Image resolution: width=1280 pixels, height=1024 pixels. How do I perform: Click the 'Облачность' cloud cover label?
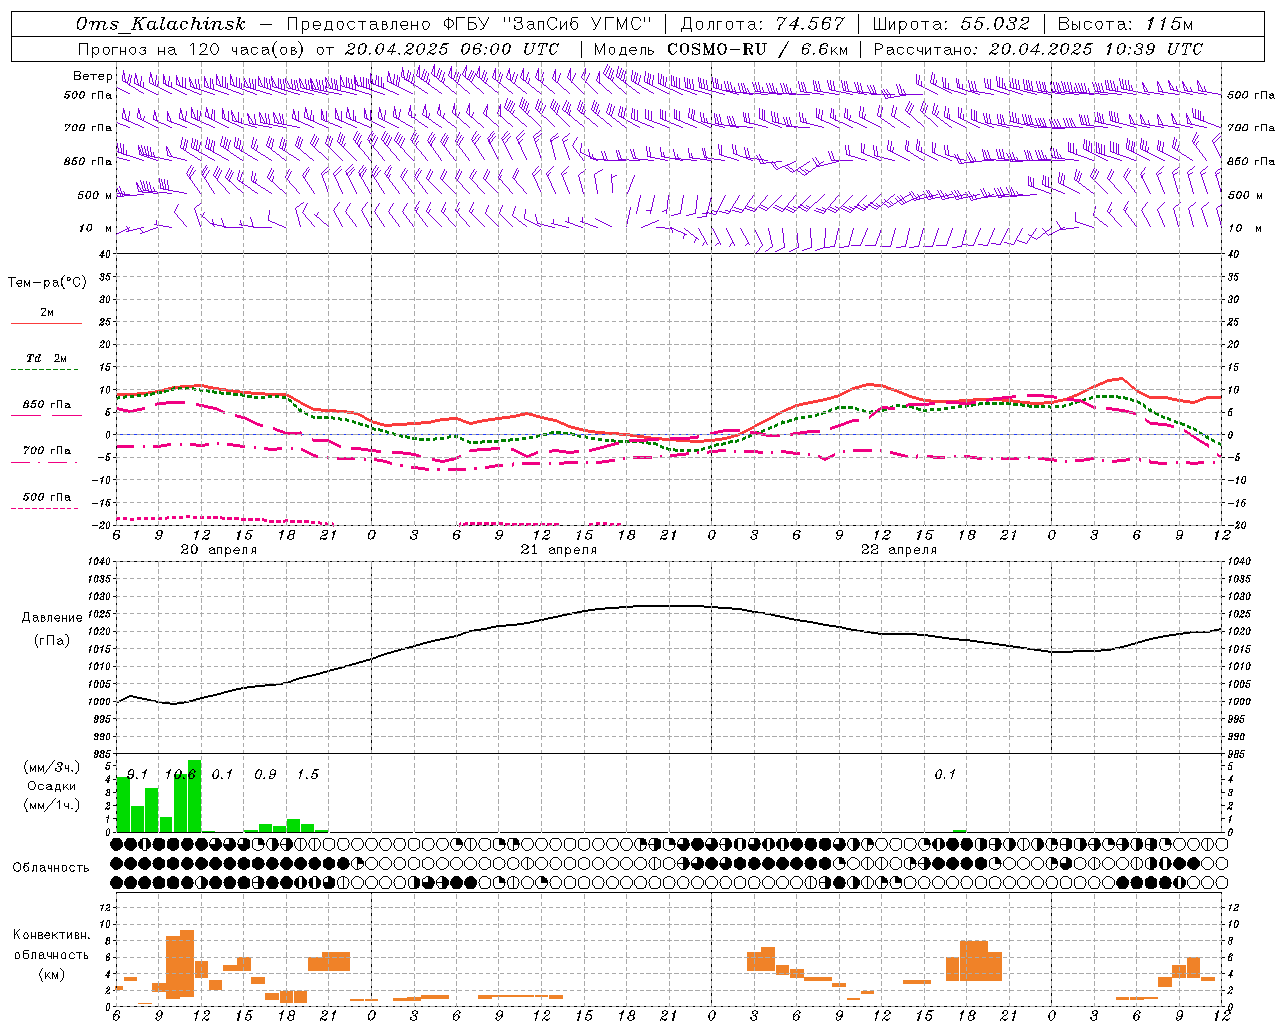51,867
